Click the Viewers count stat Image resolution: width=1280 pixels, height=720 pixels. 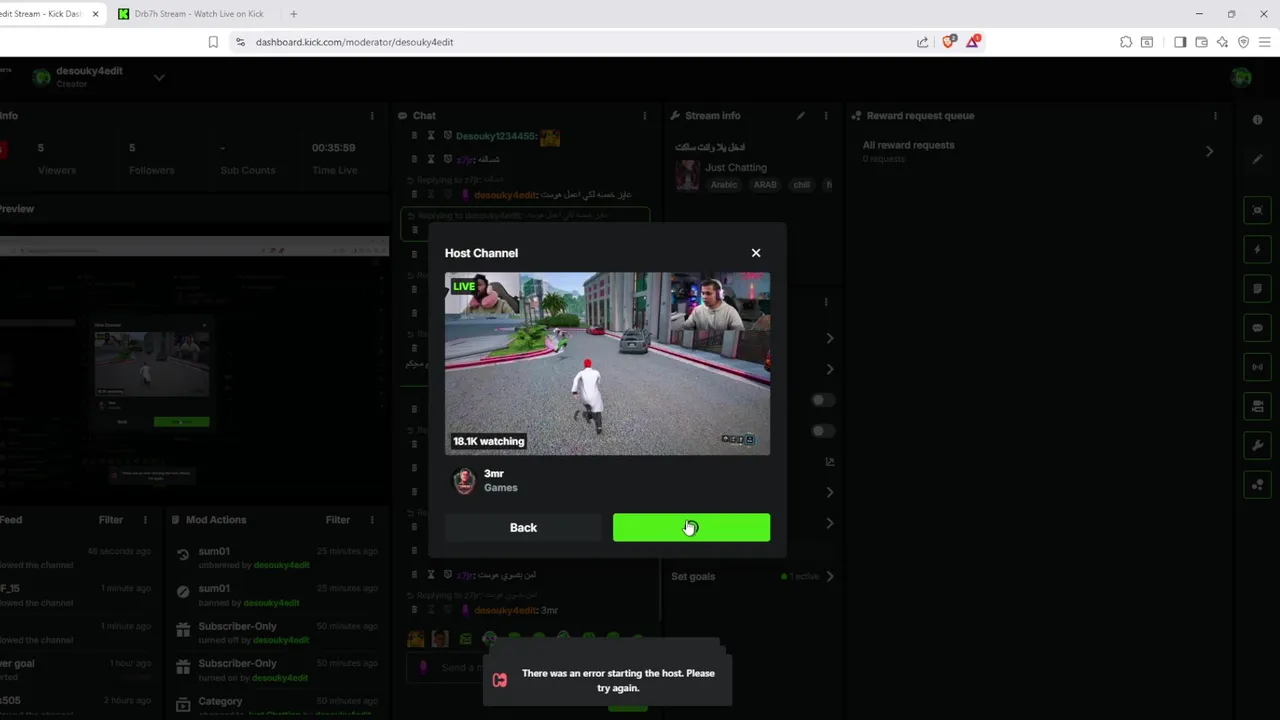coord(56,159)
